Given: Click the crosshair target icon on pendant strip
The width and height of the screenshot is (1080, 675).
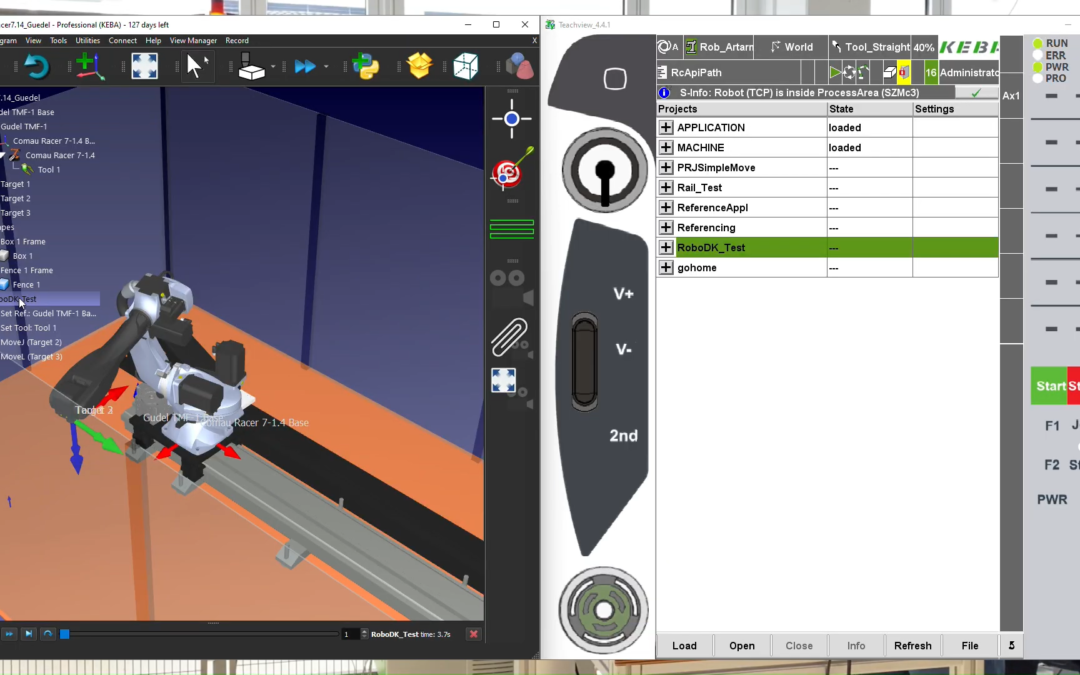Looking at the screenshot, I should click(x=511, y=119).
